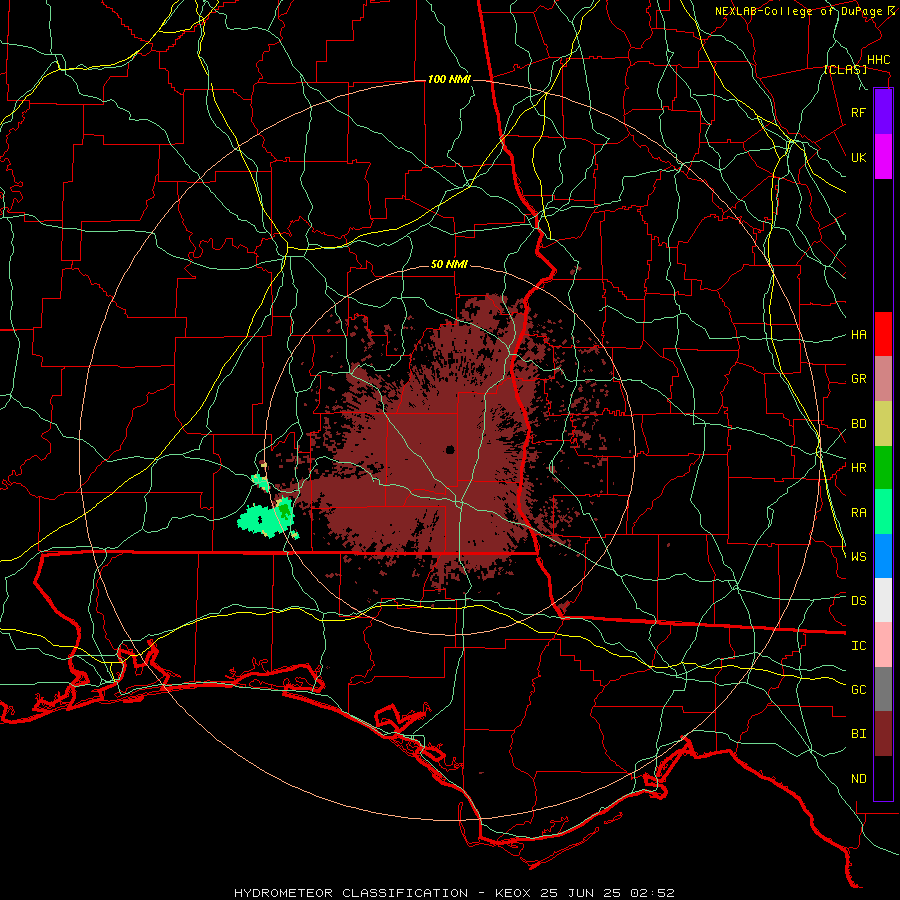The height and width of the screenshot is (900, 900).
Task: Click the BD legend label
Action: (858, 424)
